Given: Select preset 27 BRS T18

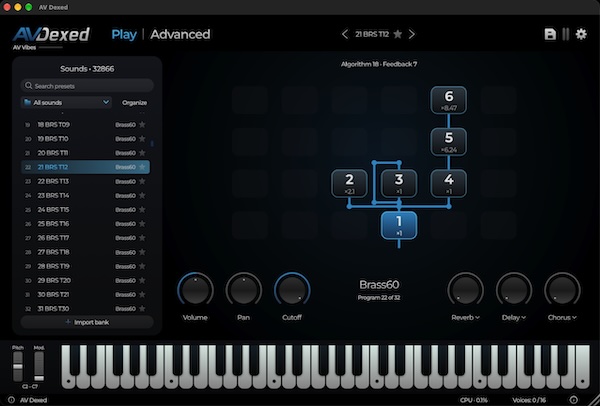Looking at the screenshot, I should (x=85, y=252).
